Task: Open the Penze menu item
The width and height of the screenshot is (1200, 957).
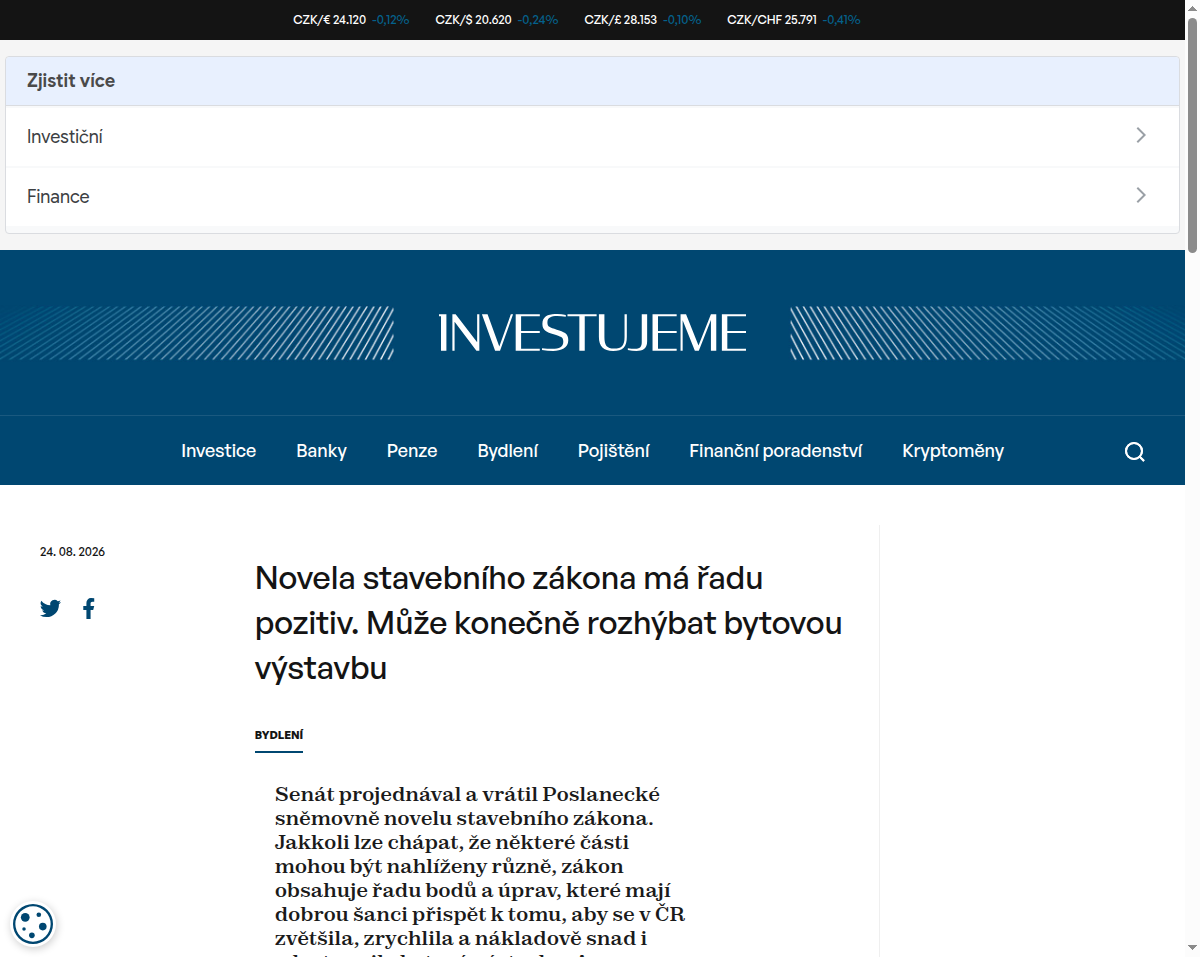Action: (x=412, y=451)
